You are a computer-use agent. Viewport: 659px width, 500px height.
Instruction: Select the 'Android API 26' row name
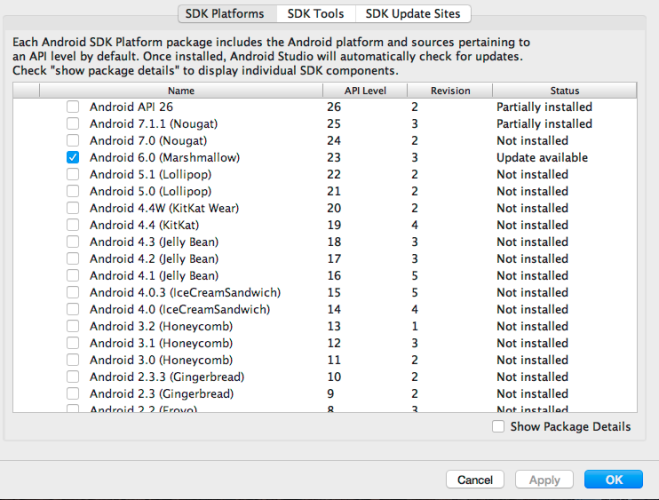coord(131,107)
